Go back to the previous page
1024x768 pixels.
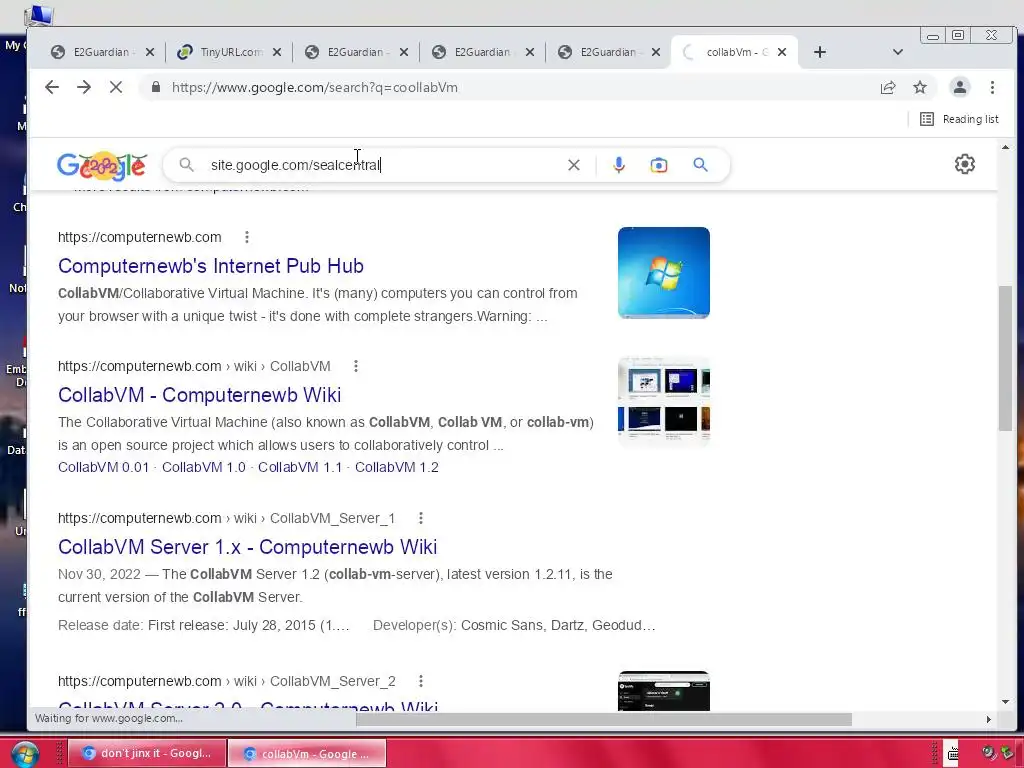[x=52, y=87]
